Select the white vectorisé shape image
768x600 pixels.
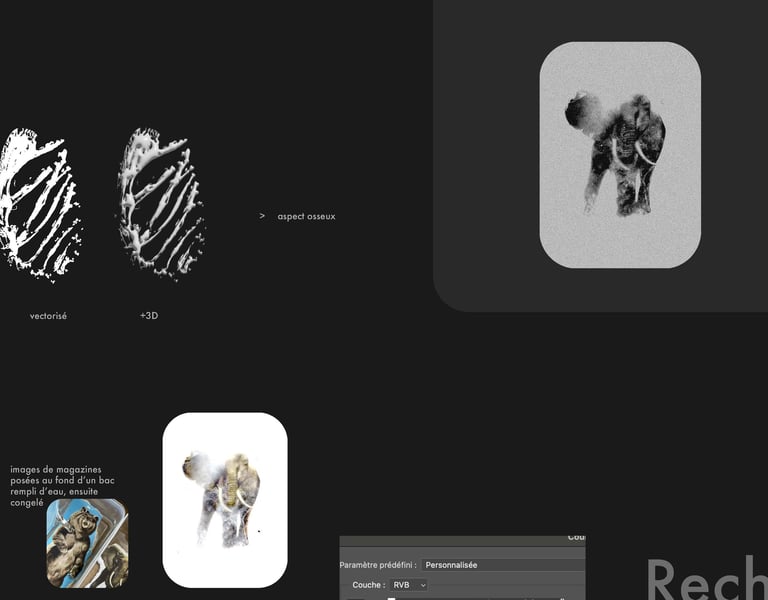(x=40, y=206)
